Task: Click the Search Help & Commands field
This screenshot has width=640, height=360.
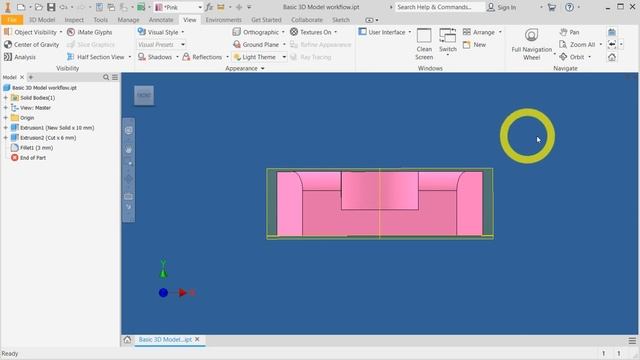Action: tap(440, 7)
